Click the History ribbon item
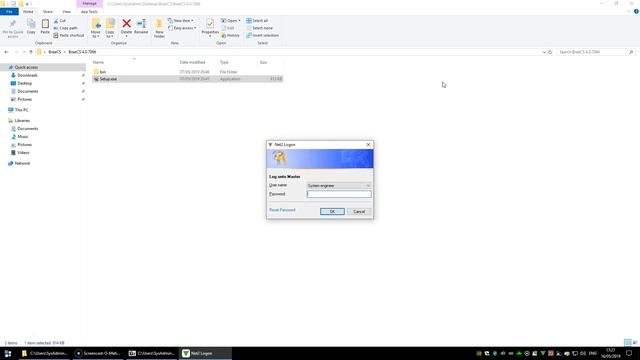Viewport: 640px width, 360px height. tap(231, 36)
